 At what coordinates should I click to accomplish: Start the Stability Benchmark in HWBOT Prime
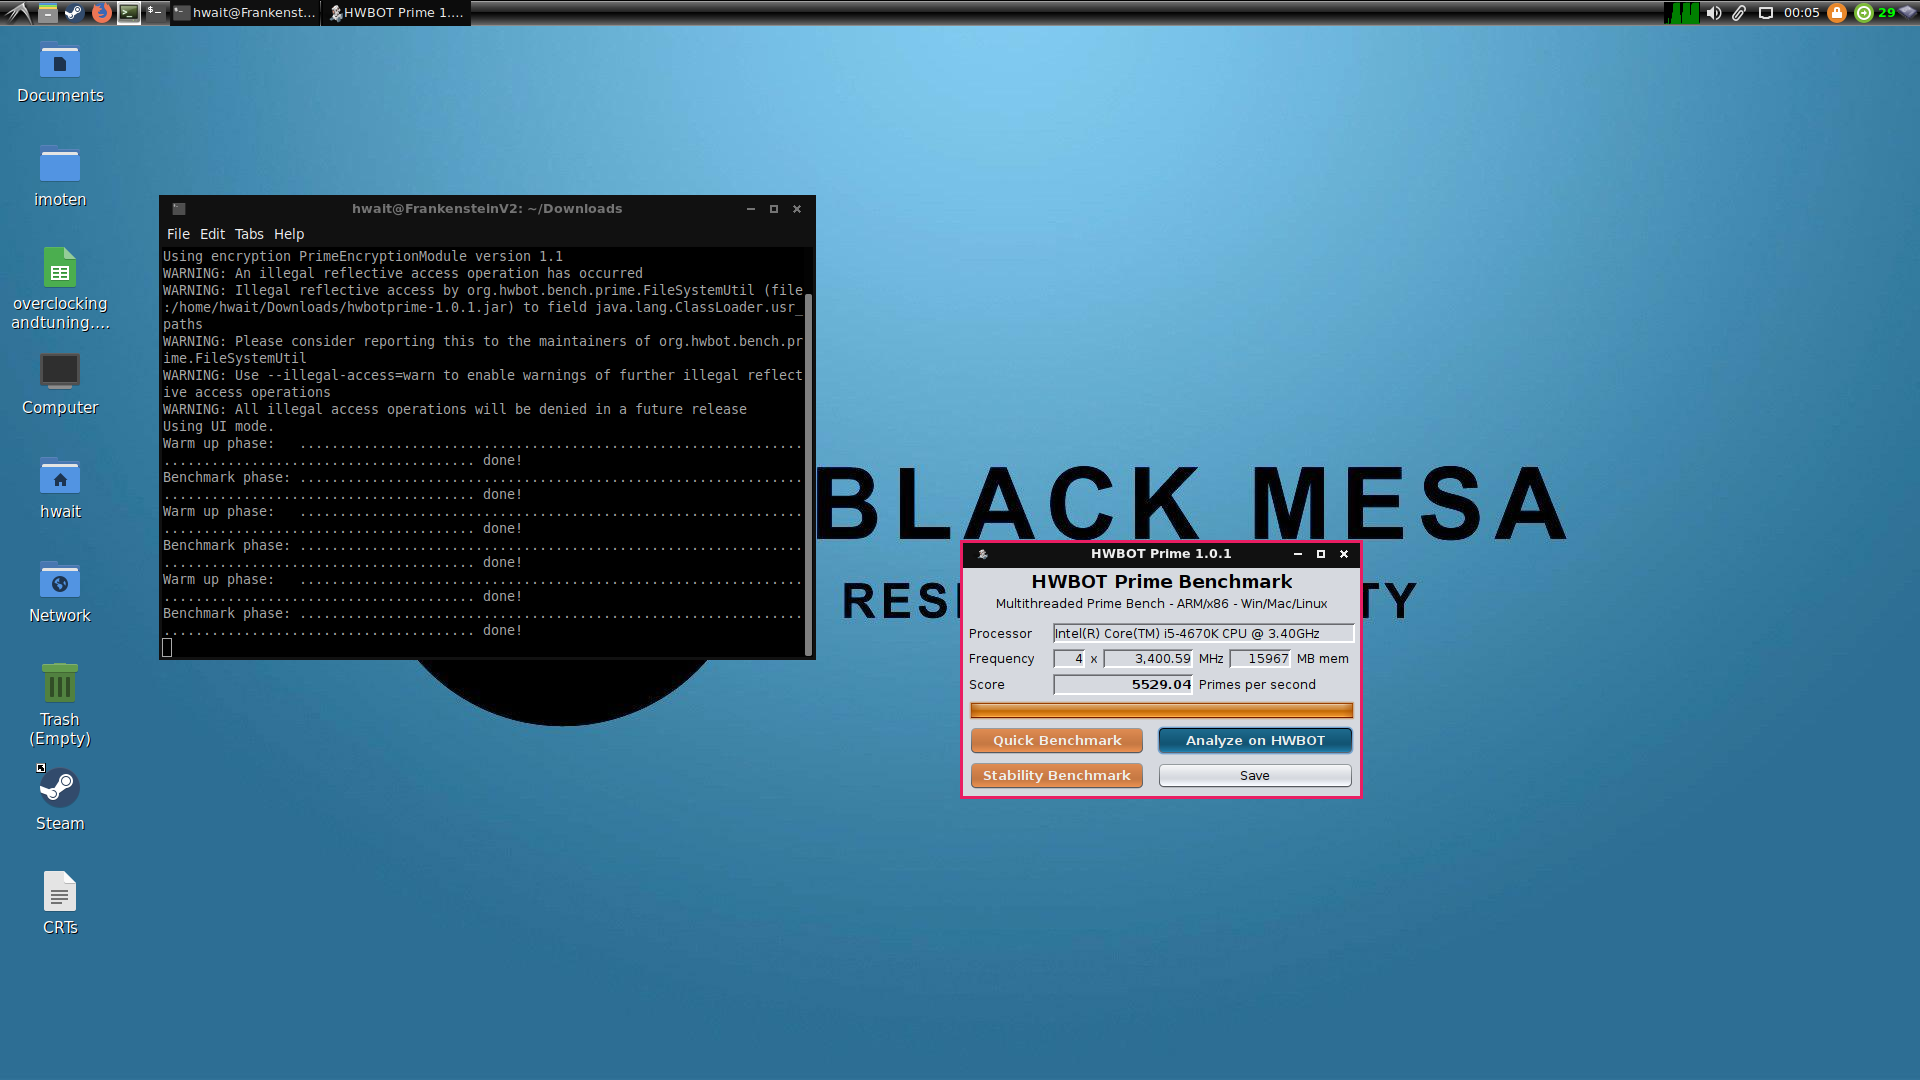(1057, 776)
